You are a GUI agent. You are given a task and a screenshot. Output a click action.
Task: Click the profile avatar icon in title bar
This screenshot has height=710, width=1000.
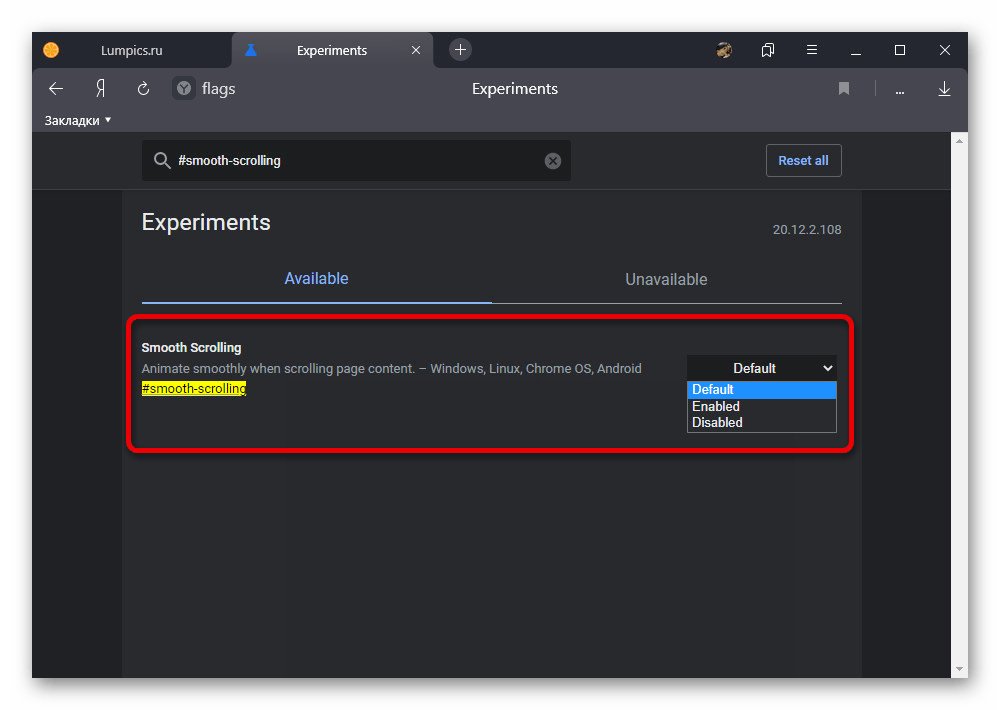pyautogui.click(x=724, y=50)
